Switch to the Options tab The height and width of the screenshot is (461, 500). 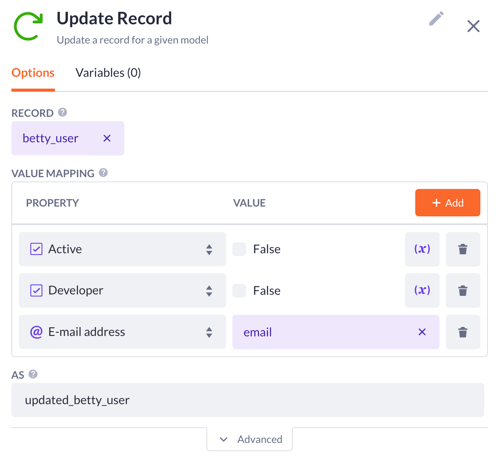click(x=33, y=73)
